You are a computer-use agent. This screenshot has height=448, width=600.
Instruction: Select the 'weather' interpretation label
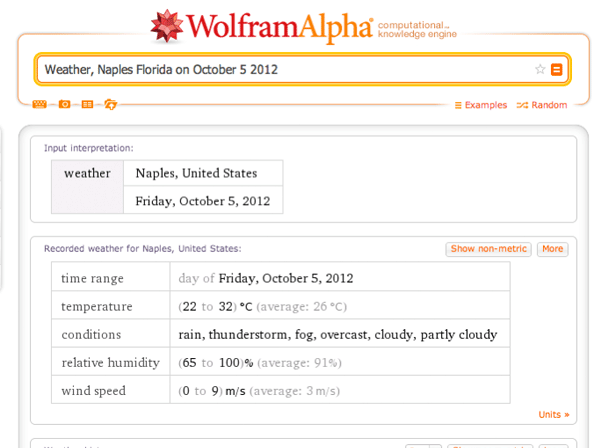click(x=88, y=173)
